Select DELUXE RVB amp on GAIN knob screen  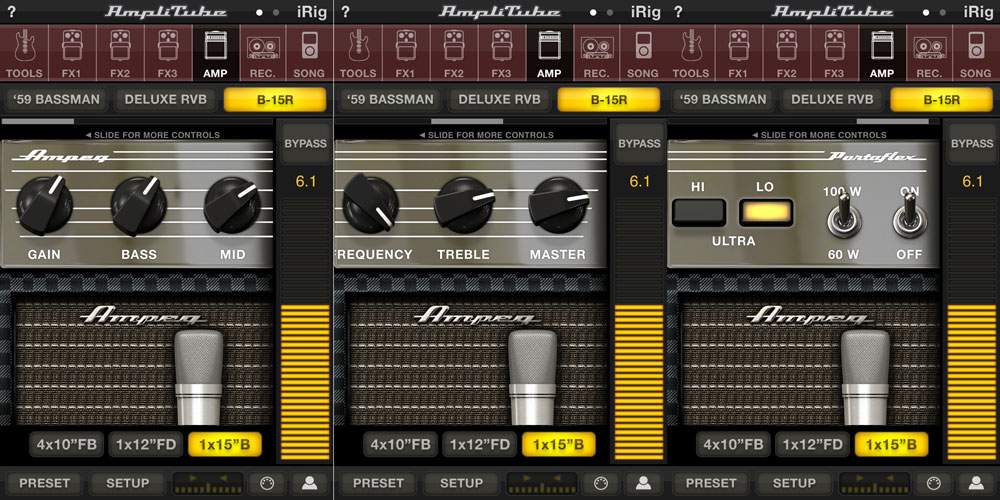165,99
